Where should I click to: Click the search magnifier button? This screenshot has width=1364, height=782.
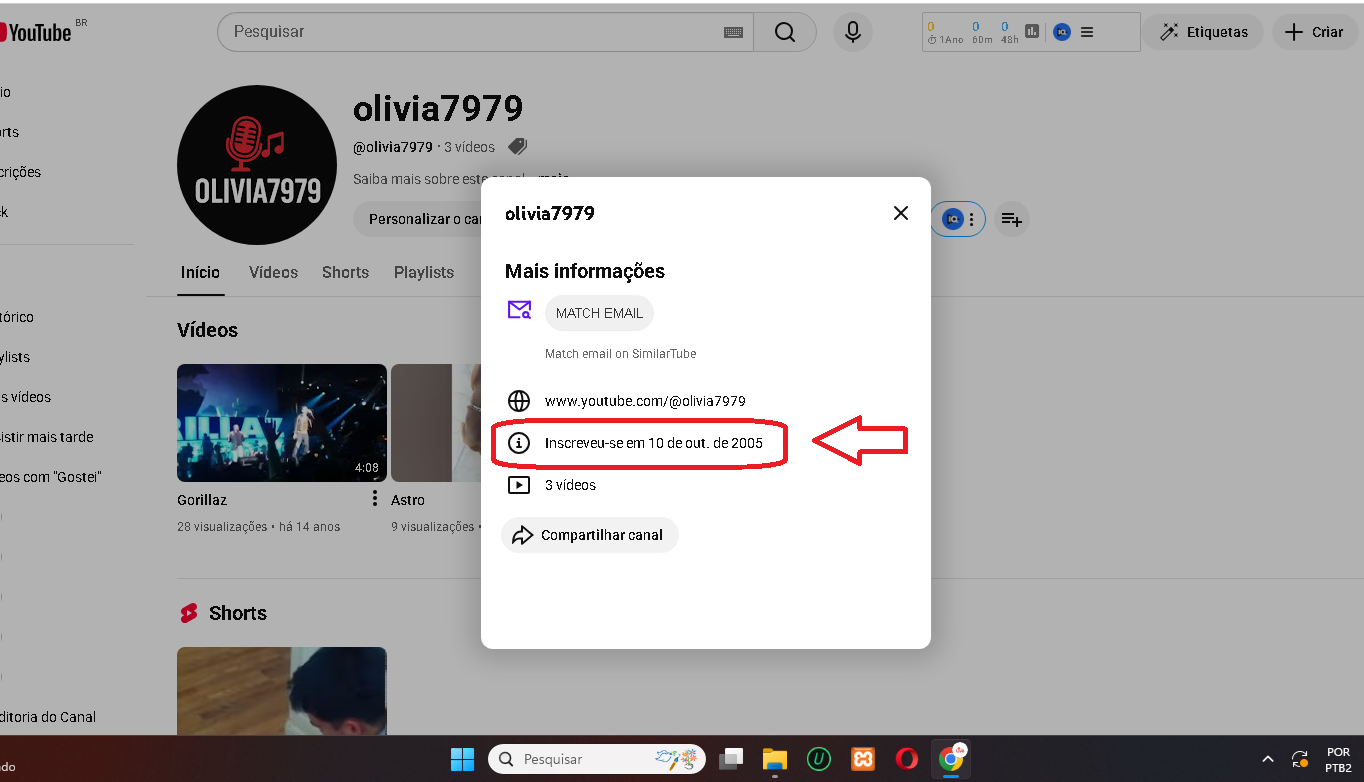click(785, 32)
